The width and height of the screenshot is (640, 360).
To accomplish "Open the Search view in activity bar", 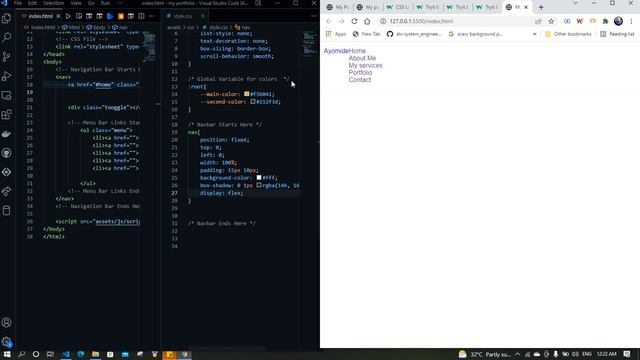I will pos(7,37).
